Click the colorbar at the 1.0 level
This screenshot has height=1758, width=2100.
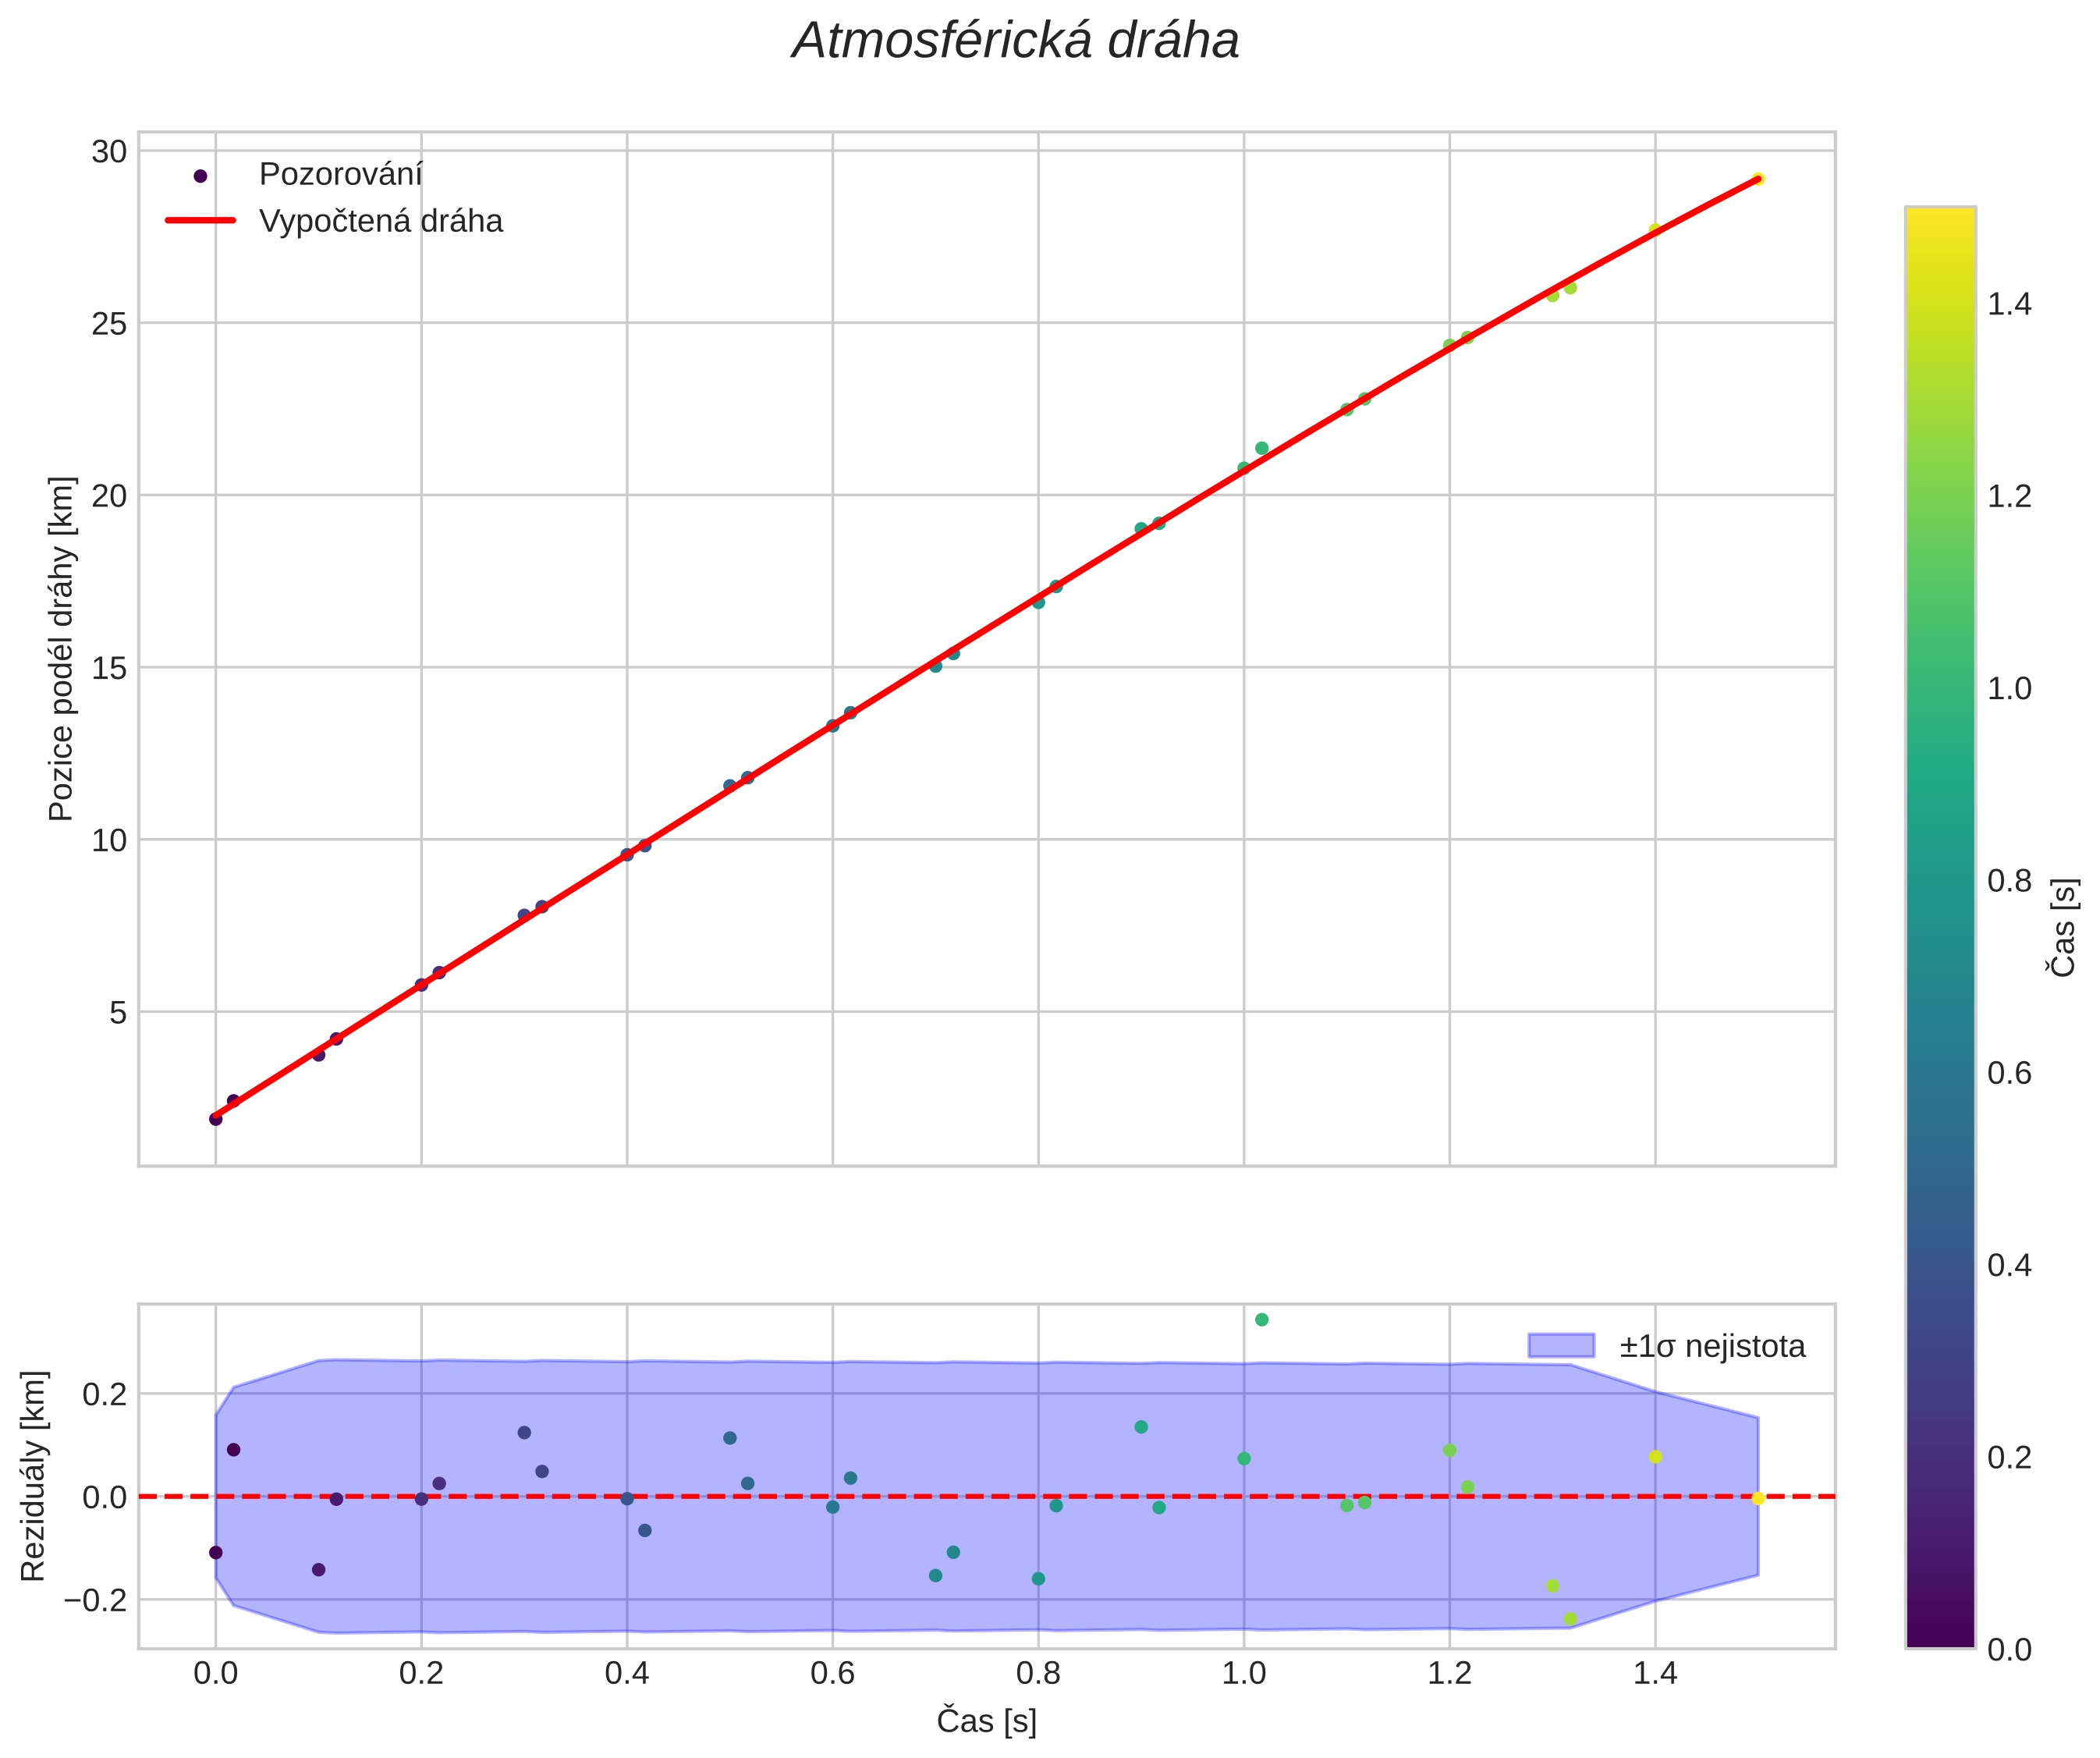1940,688
